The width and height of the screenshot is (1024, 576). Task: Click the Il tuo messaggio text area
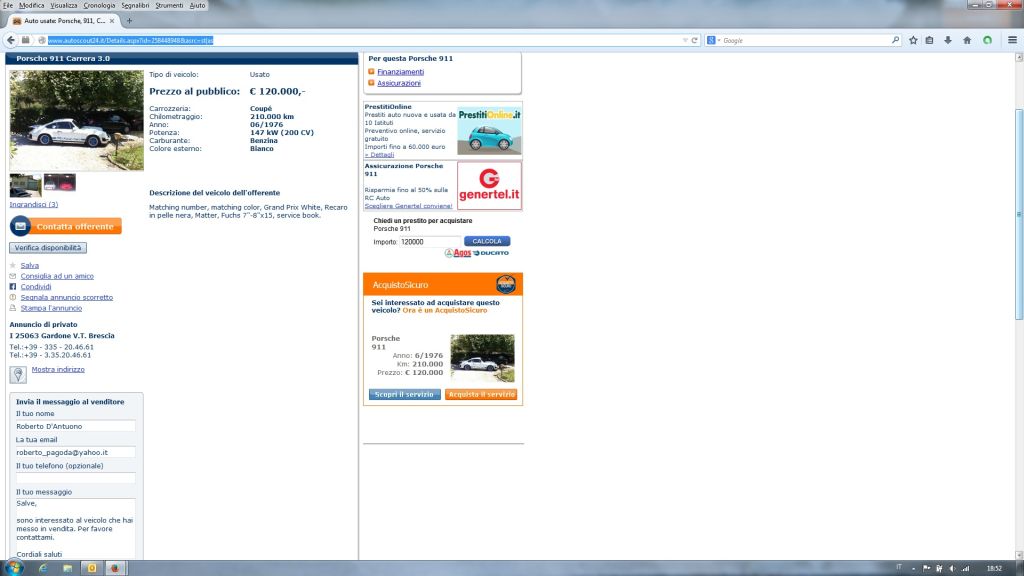[x=75, y=529]
